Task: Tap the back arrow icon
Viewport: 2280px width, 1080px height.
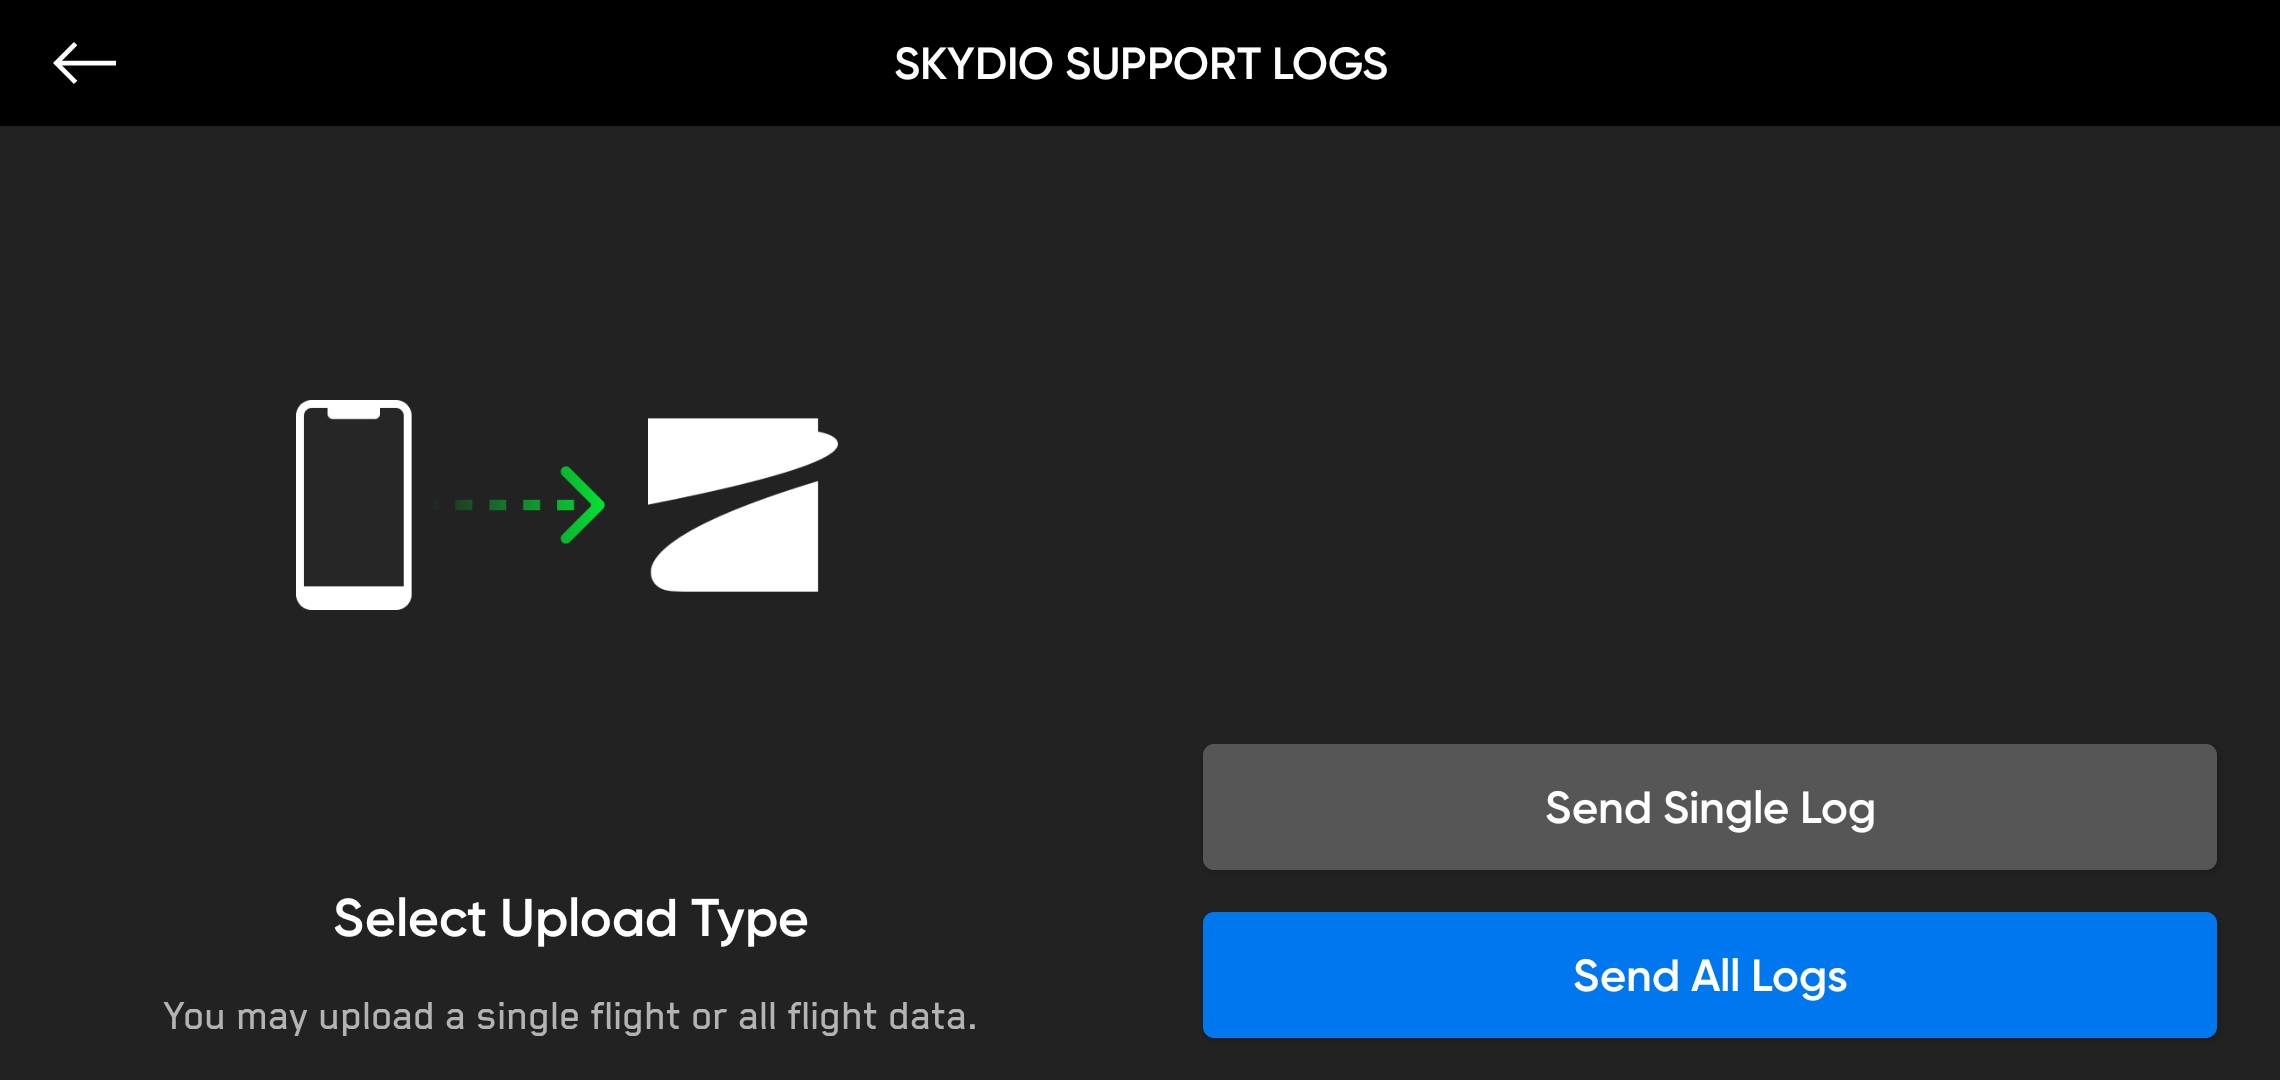Action: pos(85,63)
